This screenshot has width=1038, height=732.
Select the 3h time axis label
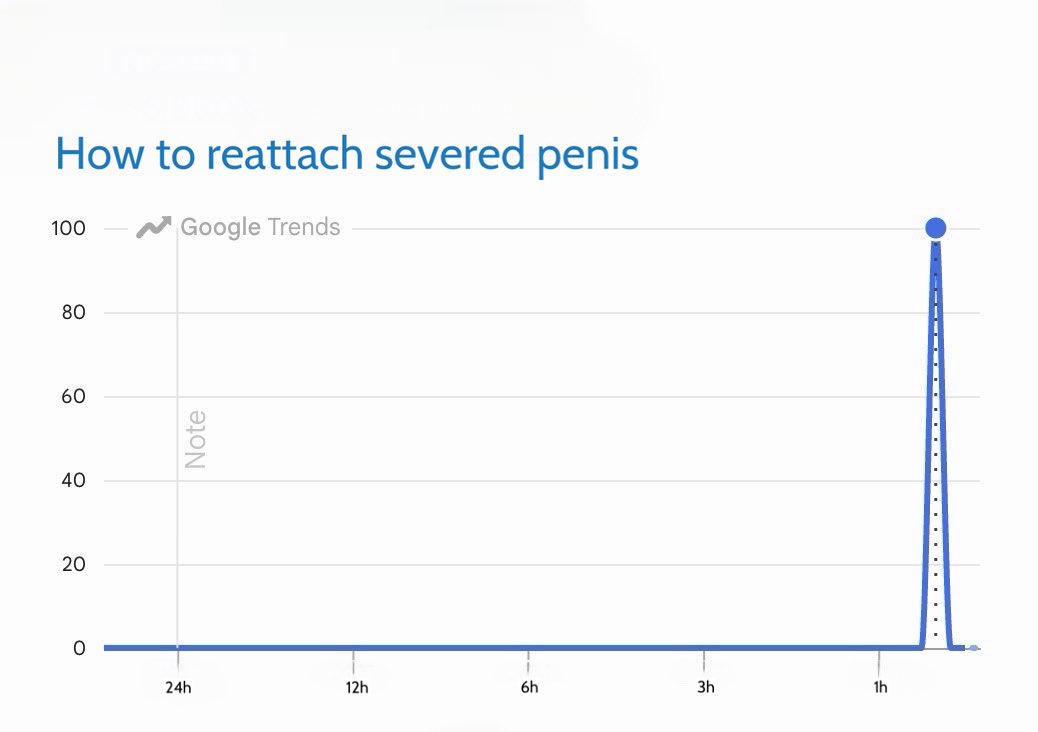(706, 688)
